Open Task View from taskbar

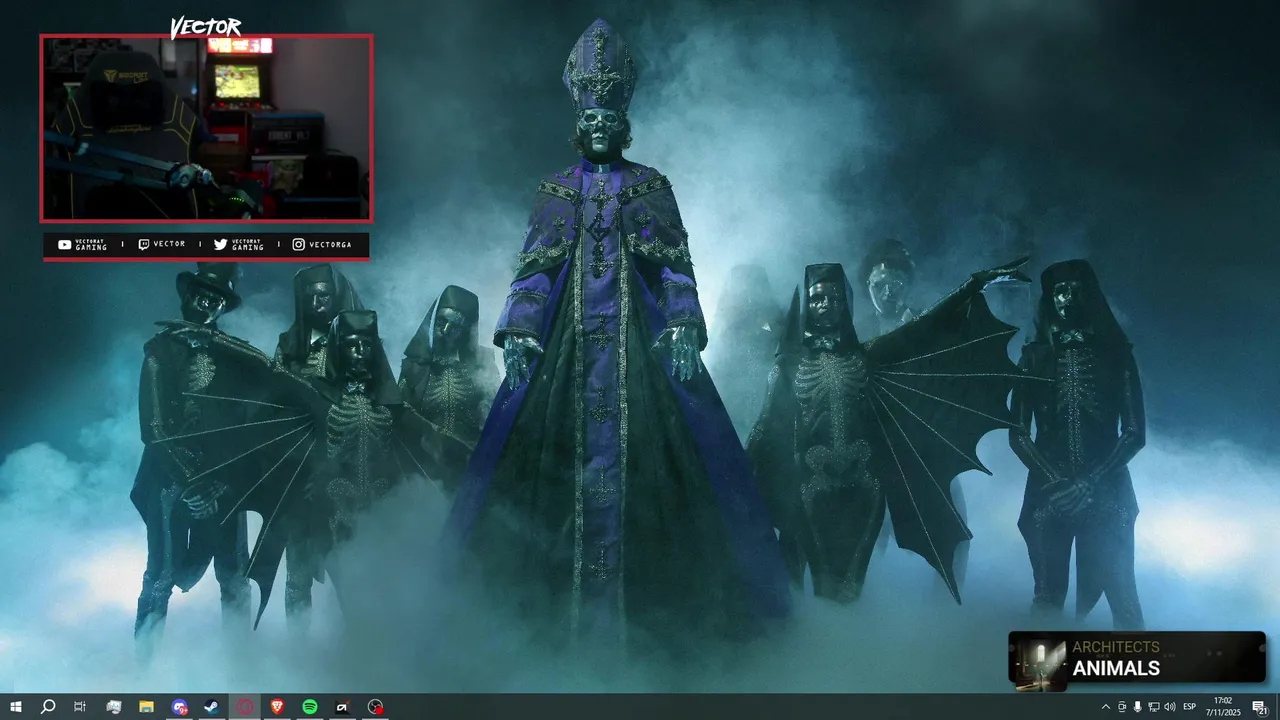click(80, 707)
